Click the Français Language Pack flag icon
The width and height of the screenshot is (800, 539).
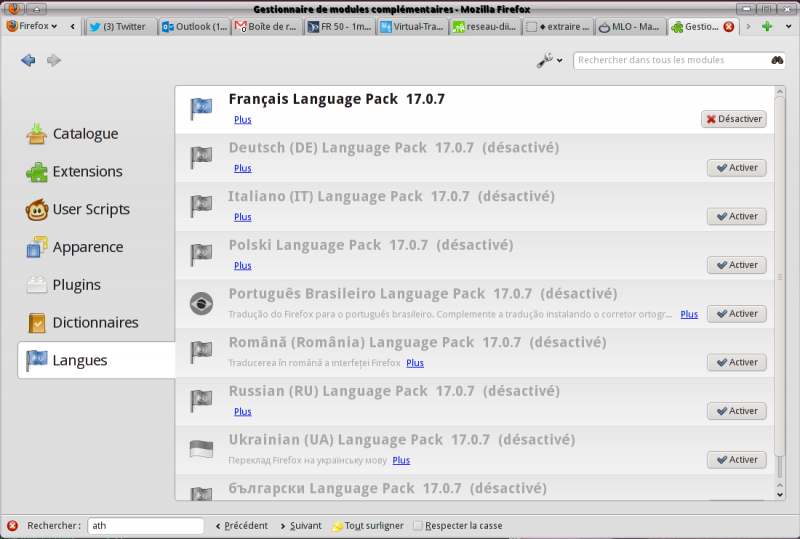pyautogui.click(x=202, y=109)
